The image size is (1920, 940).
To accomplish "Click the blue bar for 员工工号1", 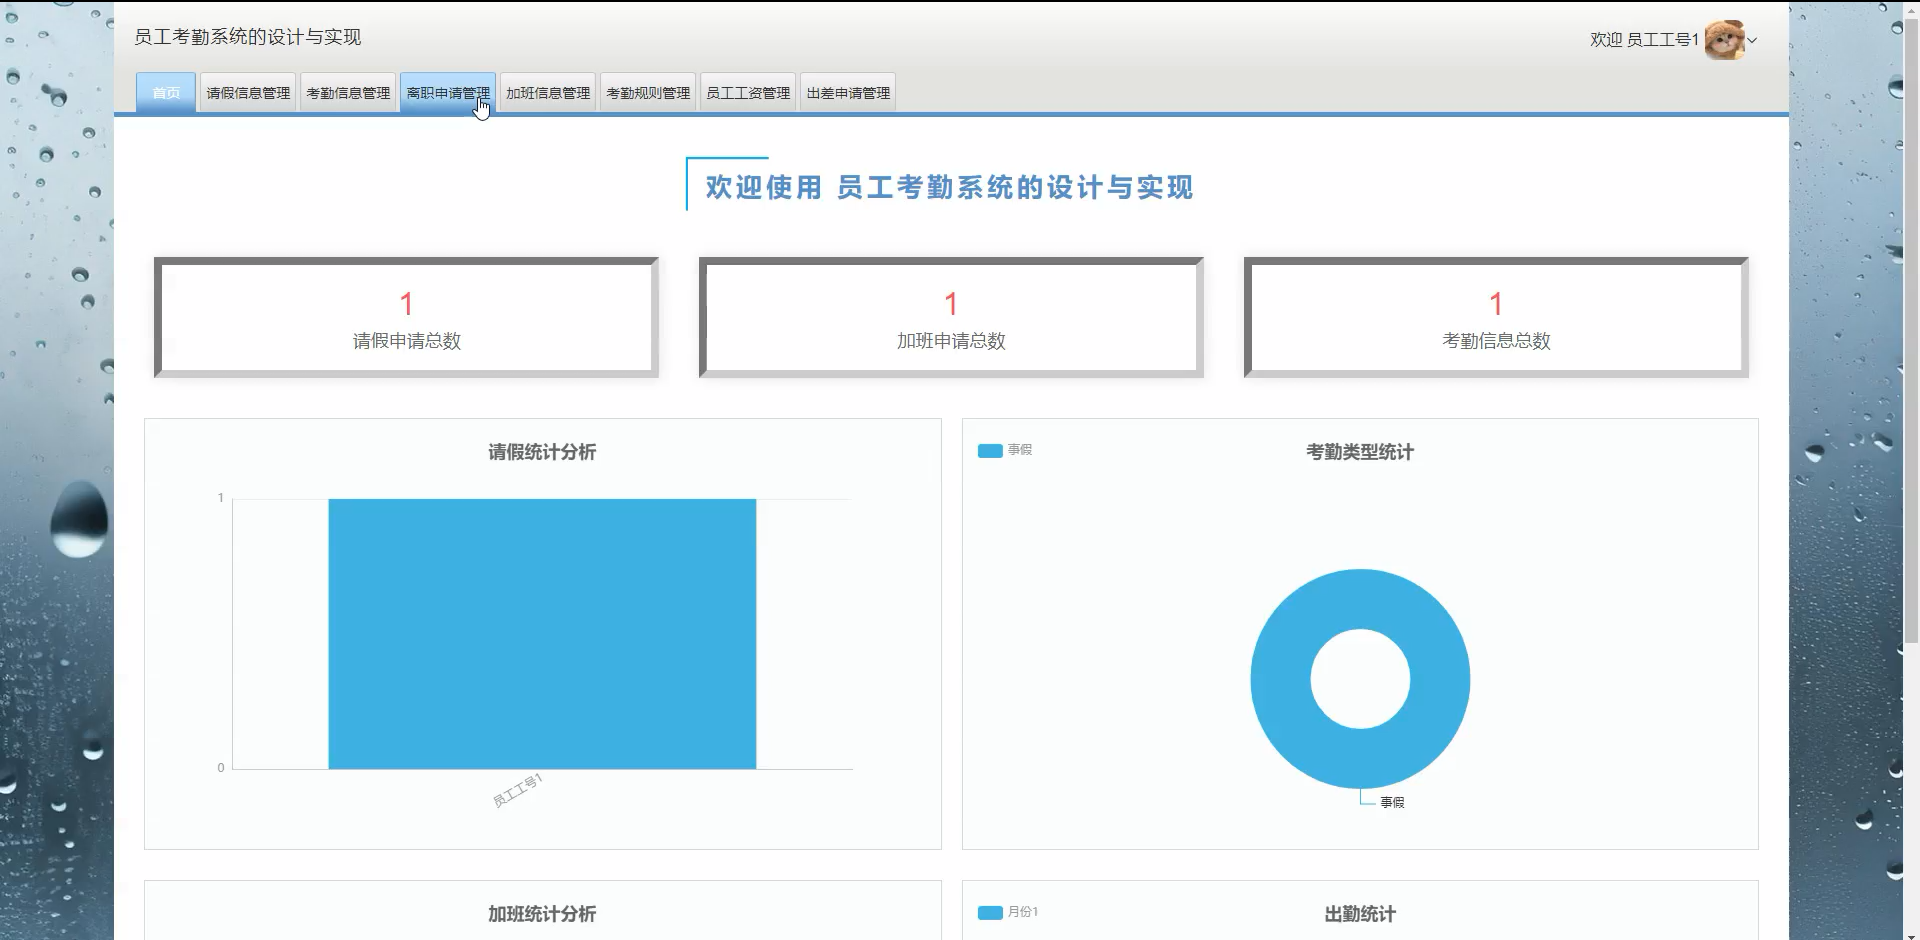I will point(542,634).
